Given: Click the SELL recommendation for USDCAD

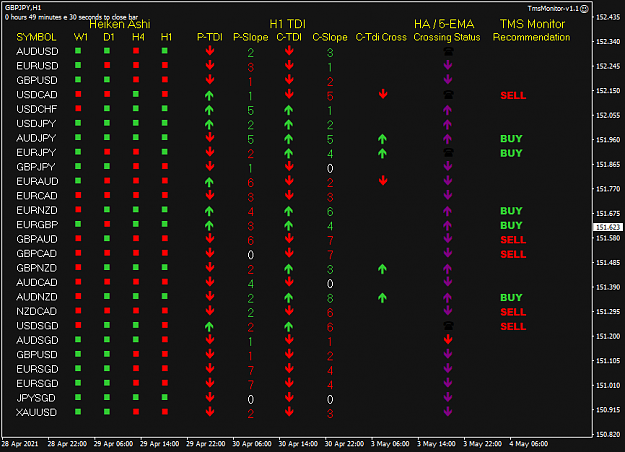Looking at the screenshot, I should pyautogui.click(x=513, y=96).
